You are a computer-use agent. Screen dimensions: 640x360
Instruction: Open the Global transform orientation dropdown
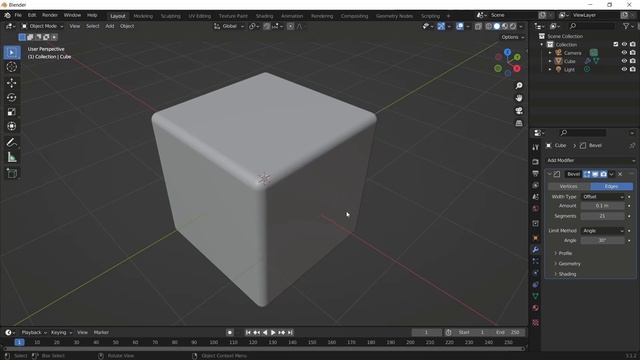coord(229,26)
